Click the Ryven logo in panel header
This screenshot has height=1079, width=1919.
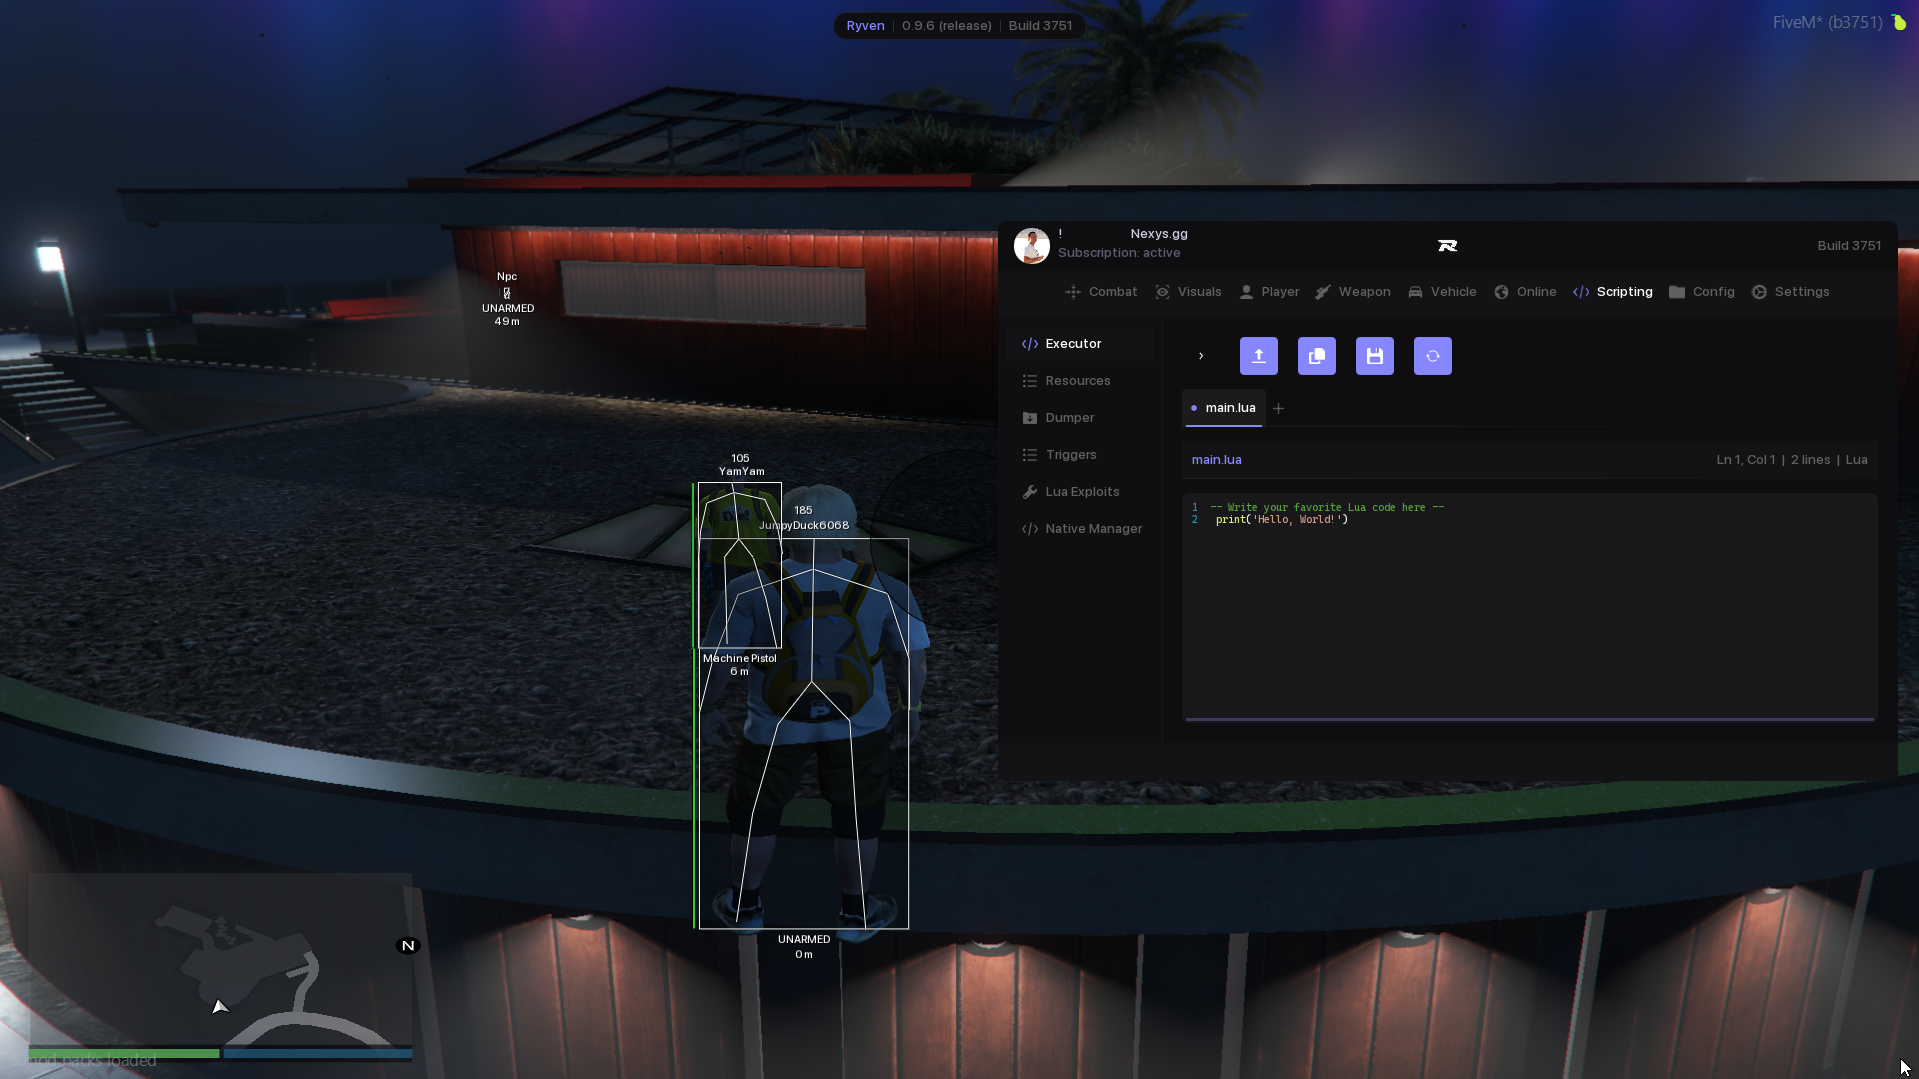1447,246
